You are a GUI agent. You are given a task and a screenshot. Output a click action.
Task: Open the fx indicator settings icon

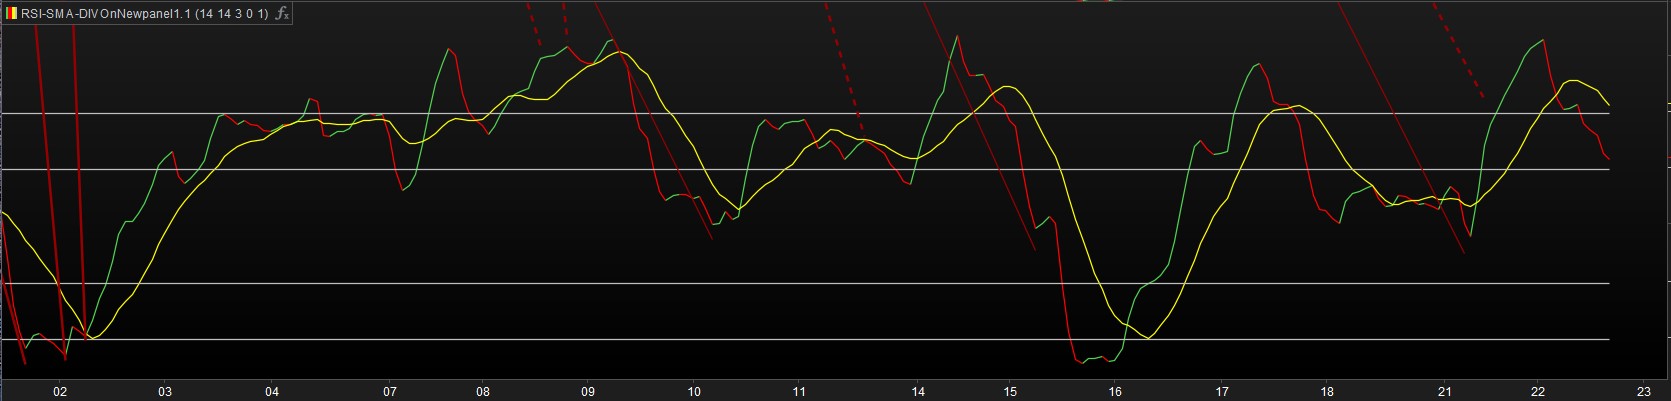pos(283,14)
